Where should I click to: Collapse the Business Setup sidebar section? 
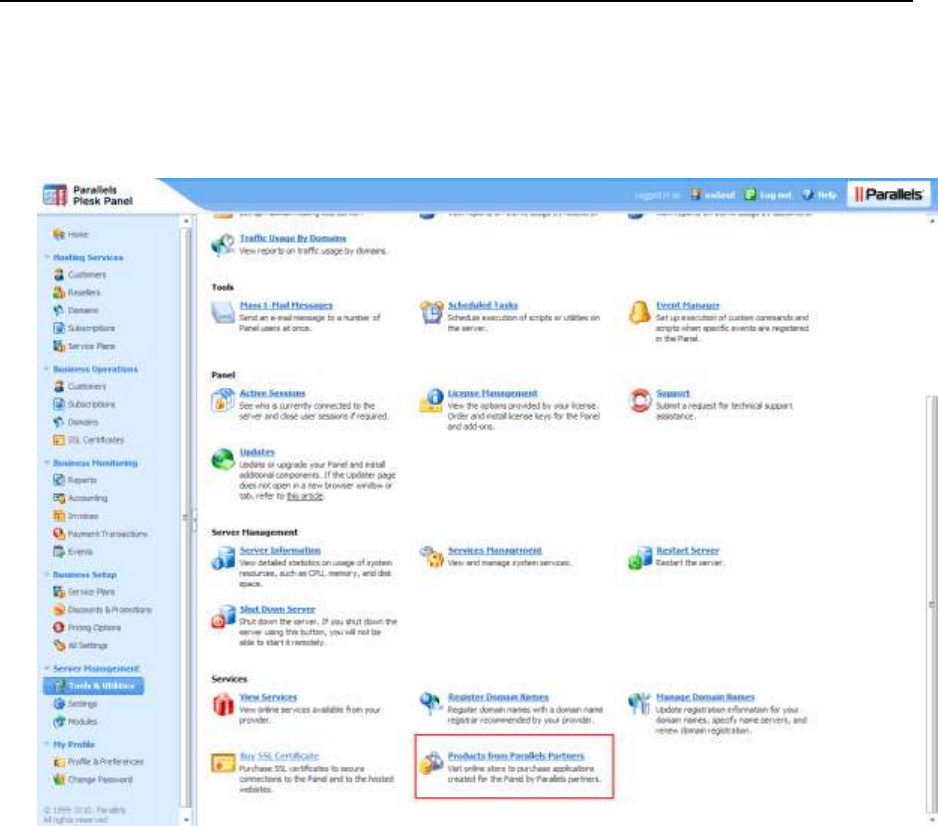coord(47,574)
